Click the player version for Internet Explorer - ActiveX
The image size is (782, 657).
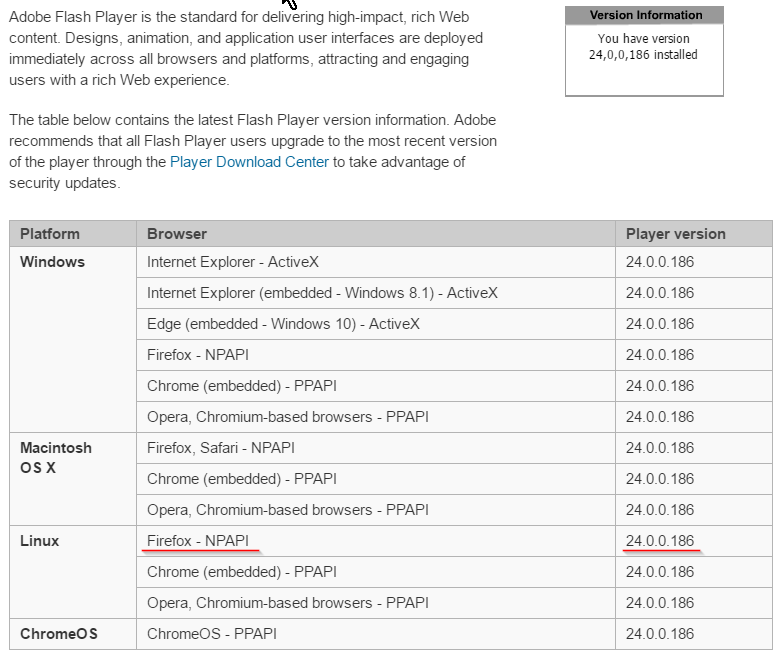pos(660,262)
